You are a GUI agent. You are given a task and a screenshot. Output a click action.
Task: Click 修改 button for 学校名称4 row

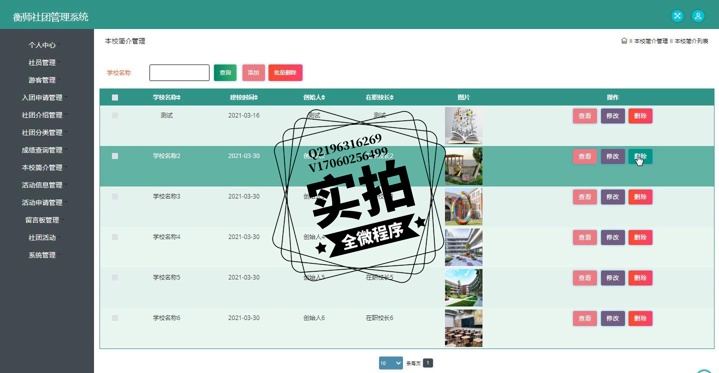pos(613,237)
